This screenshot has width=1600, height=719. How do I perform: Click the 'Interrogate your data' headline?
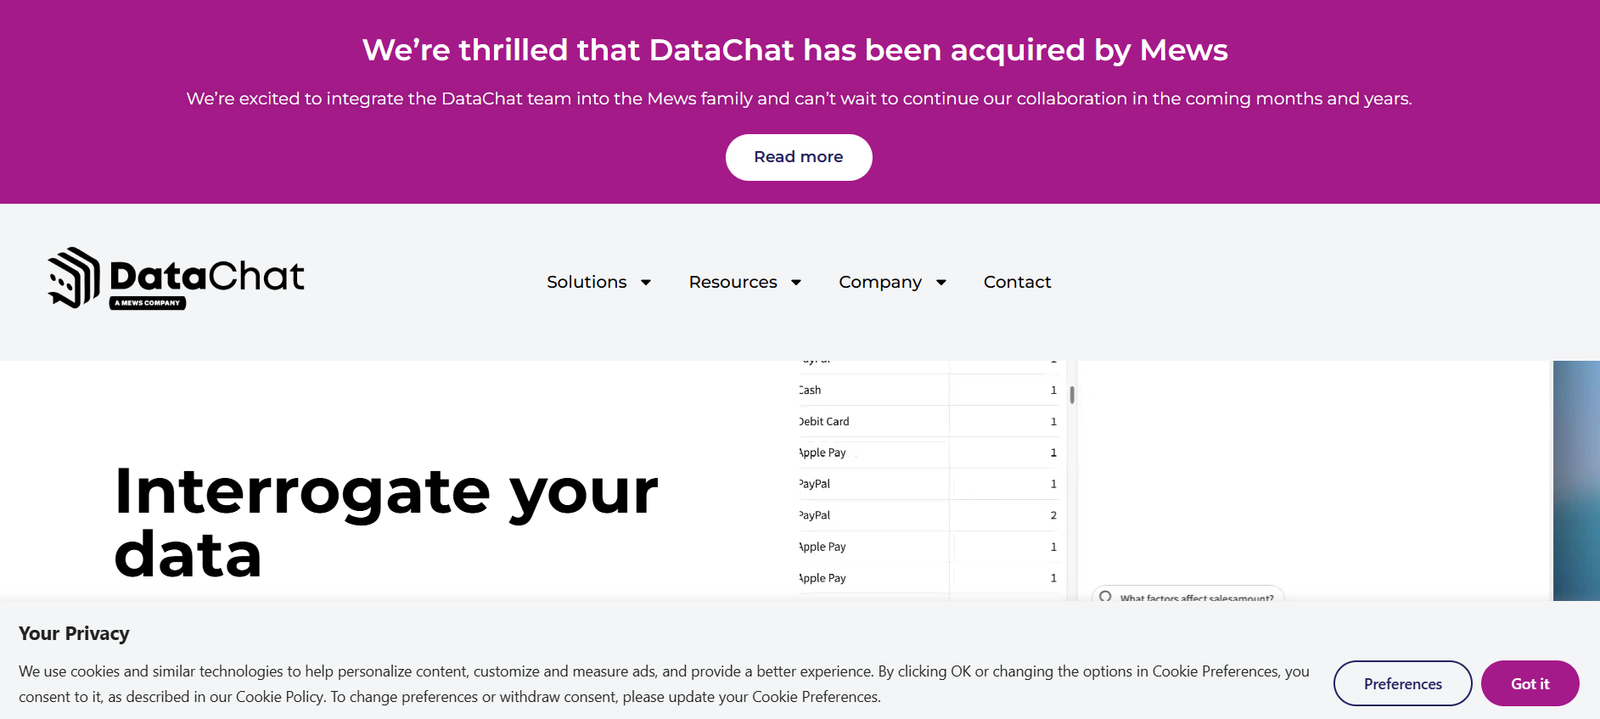click(386, 521)
